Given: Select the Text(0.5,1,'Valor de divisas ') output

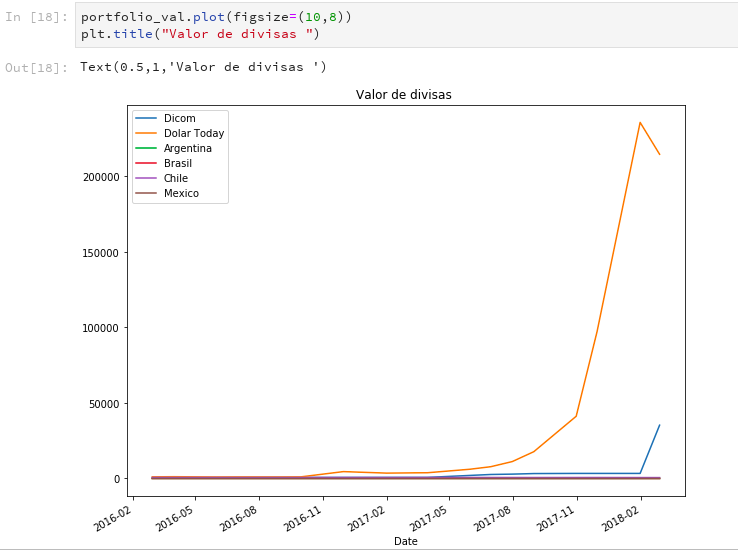Looking at the screenshot, I should click(x=203, y=67).
